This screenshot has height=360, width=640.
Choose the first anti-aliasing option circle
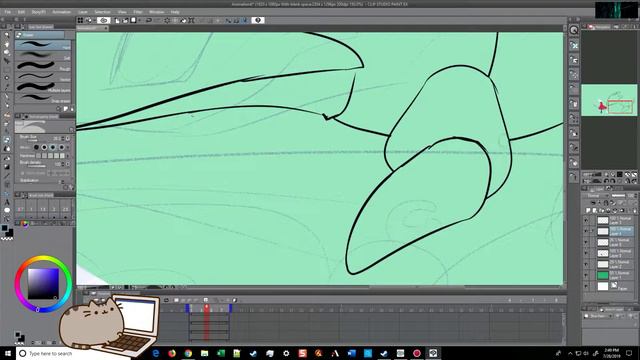(36, 147)
